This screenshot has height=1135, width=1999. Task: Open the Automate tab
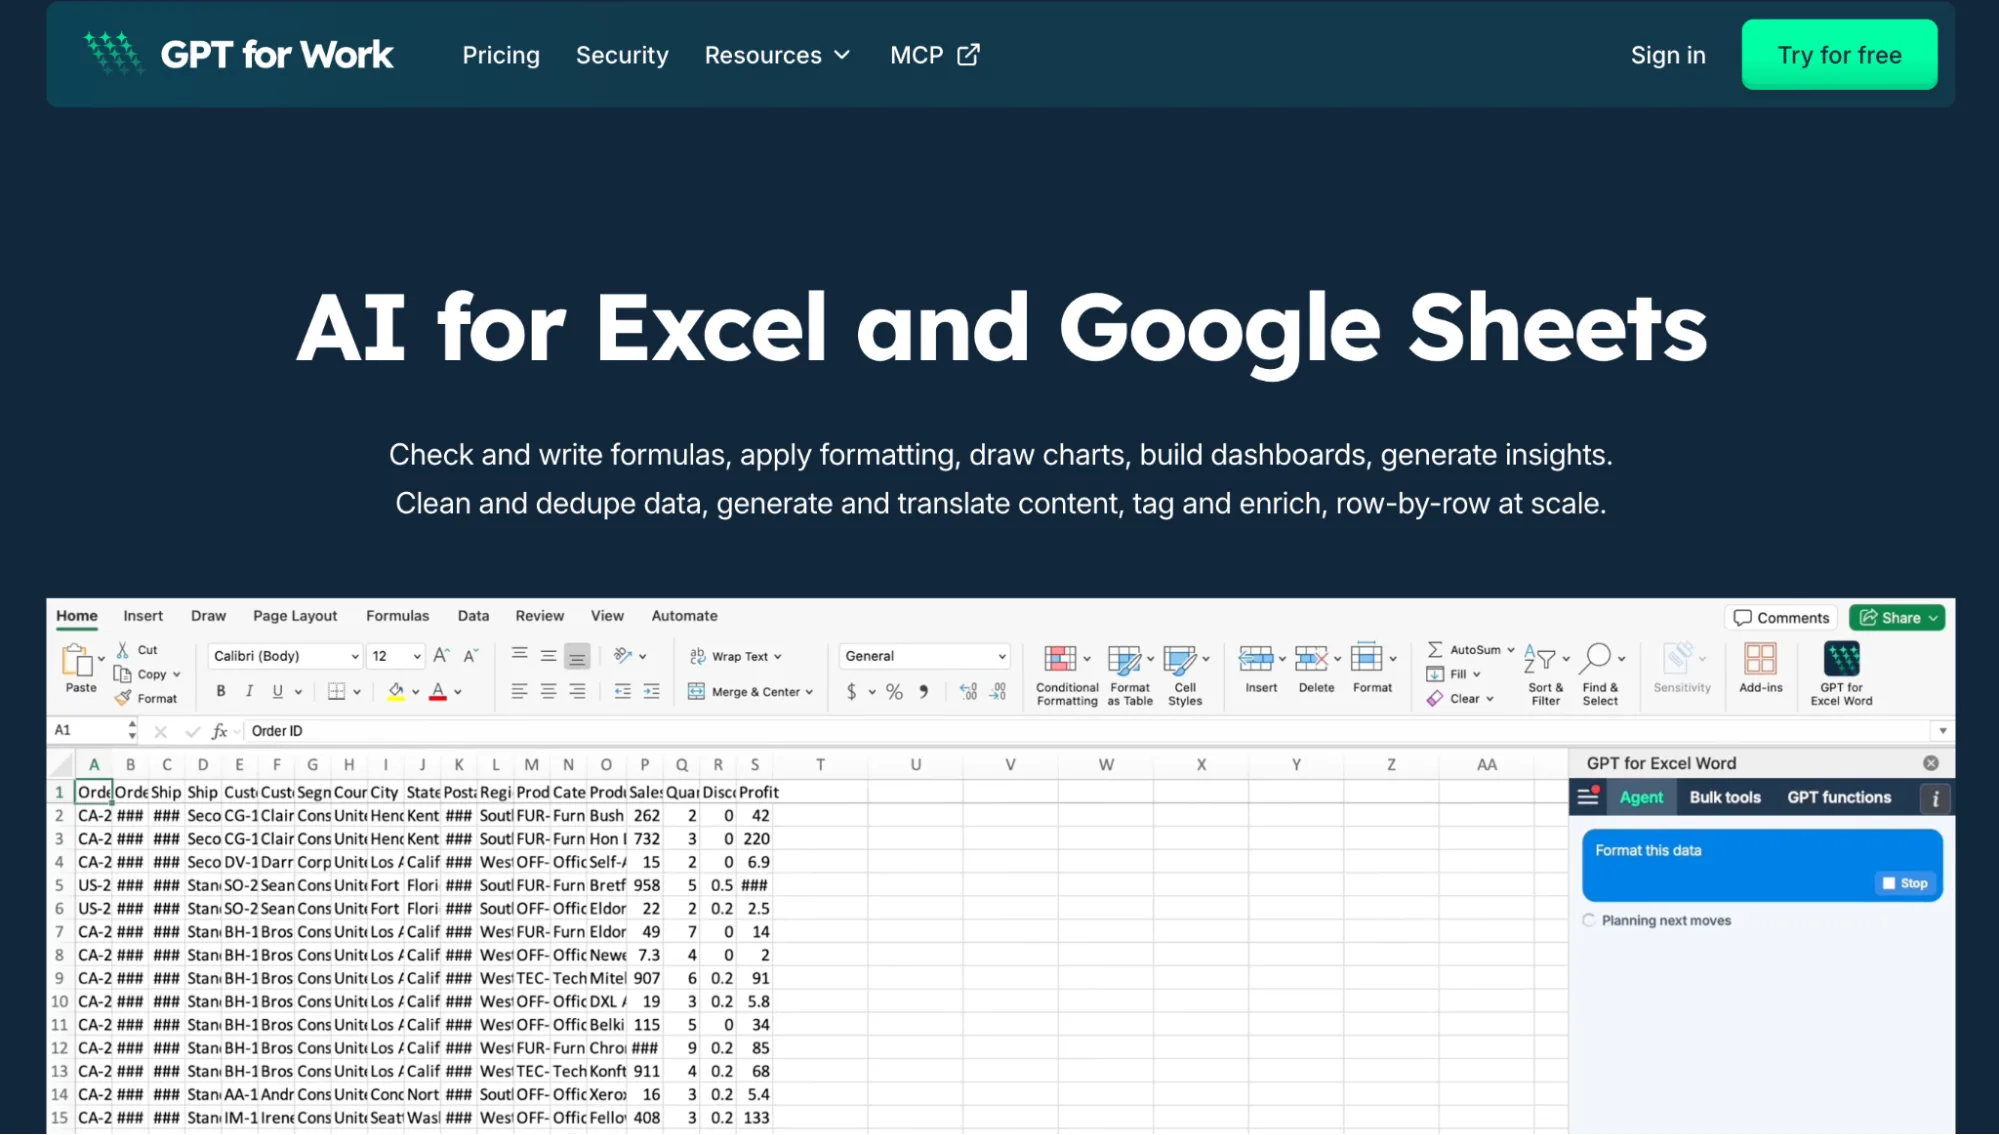[x=684, y=616]
